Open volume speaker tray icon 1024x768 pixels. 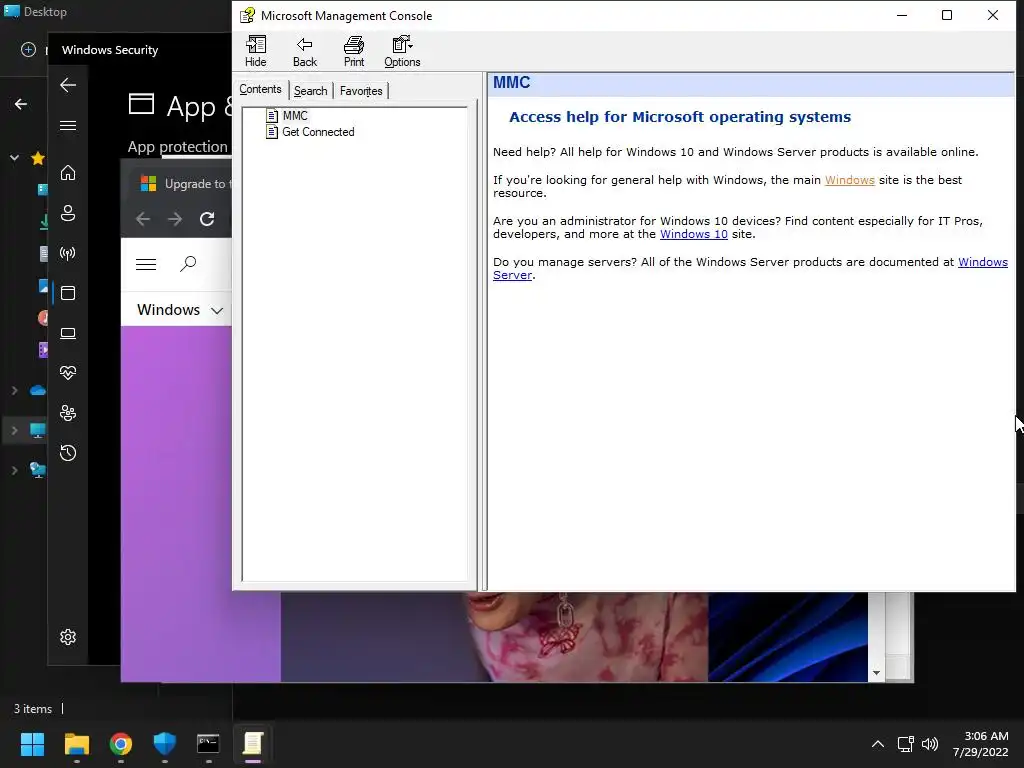[x=930, y=744]
